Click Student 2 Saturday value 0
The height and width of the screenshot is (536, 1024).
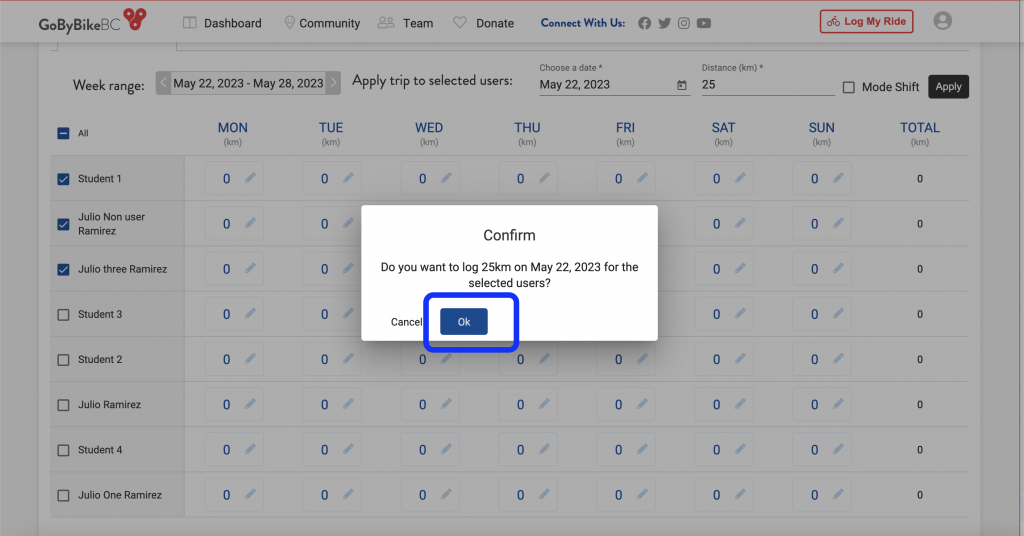(716, 359)
